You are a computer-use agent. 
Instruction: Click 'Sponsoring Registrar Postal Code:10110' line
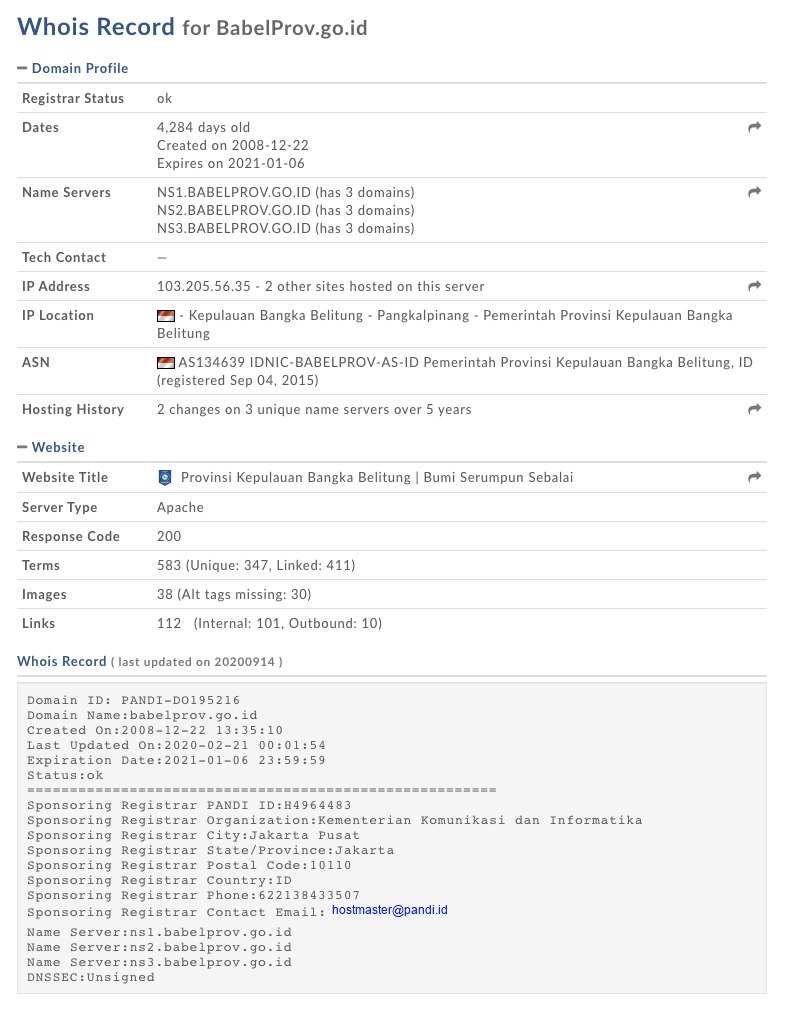(x=189, y=865)
